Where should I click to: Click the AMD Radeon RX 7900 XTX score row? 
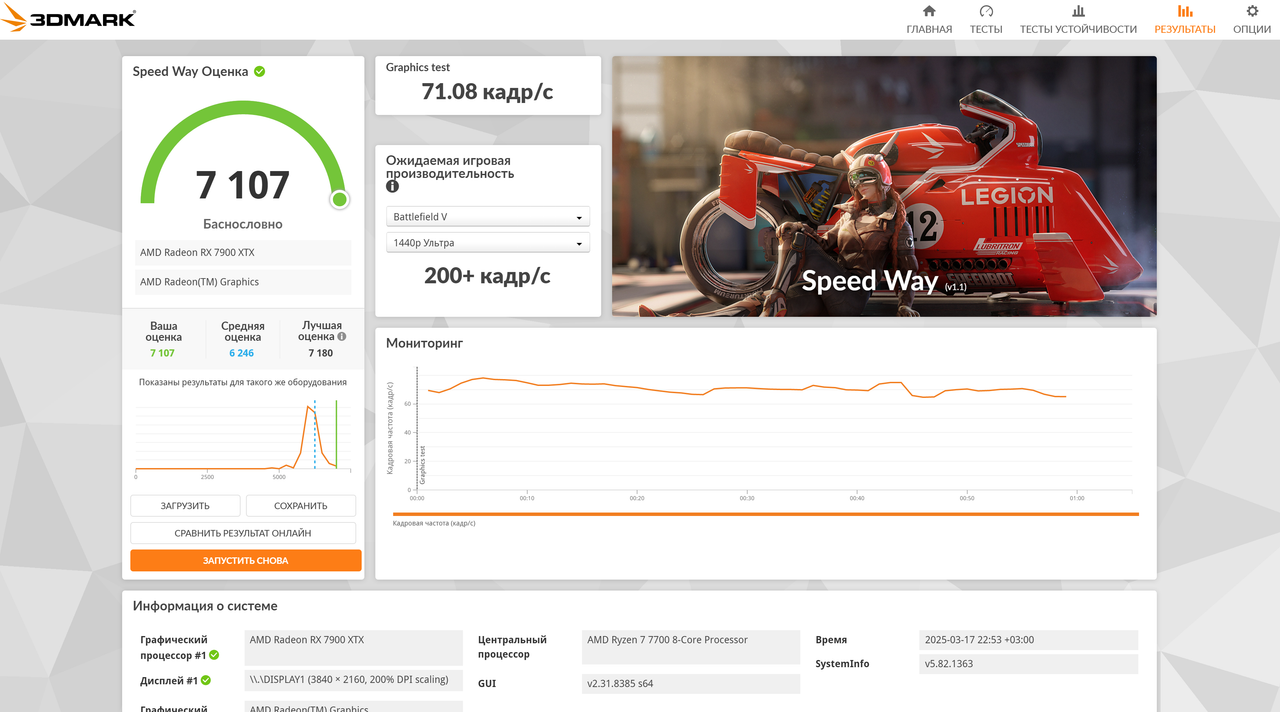[x=243, y=253]
